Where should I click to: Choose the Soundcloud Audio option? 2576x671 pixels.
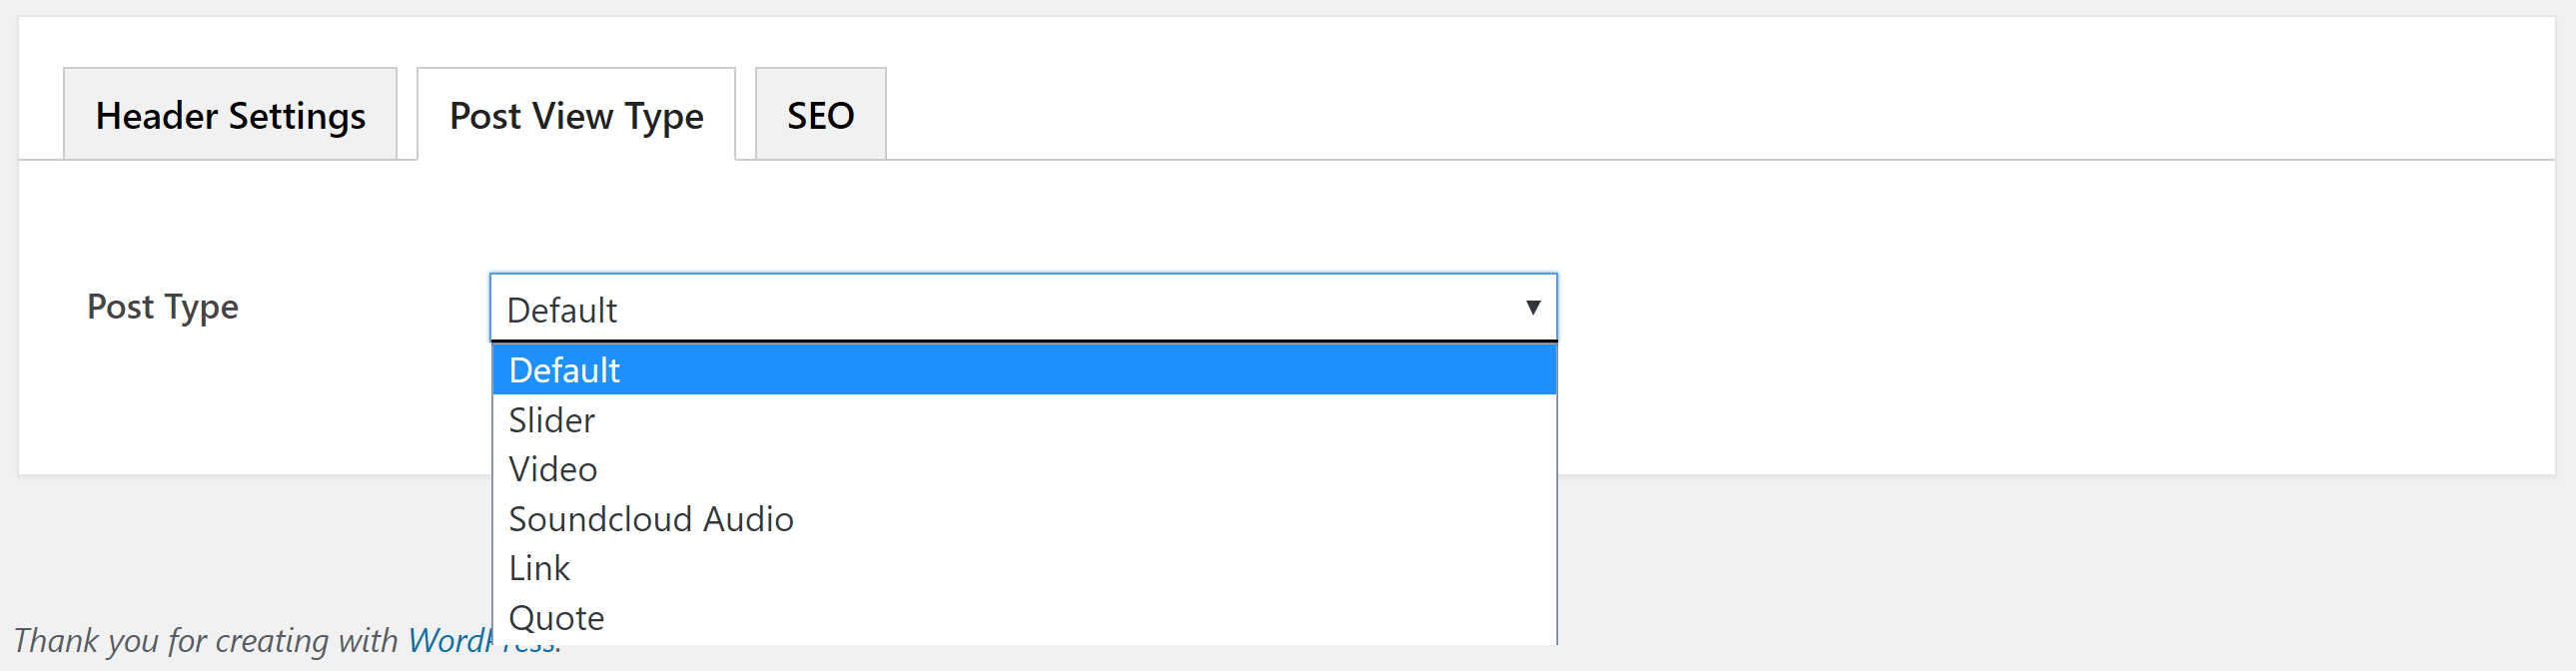651,519
